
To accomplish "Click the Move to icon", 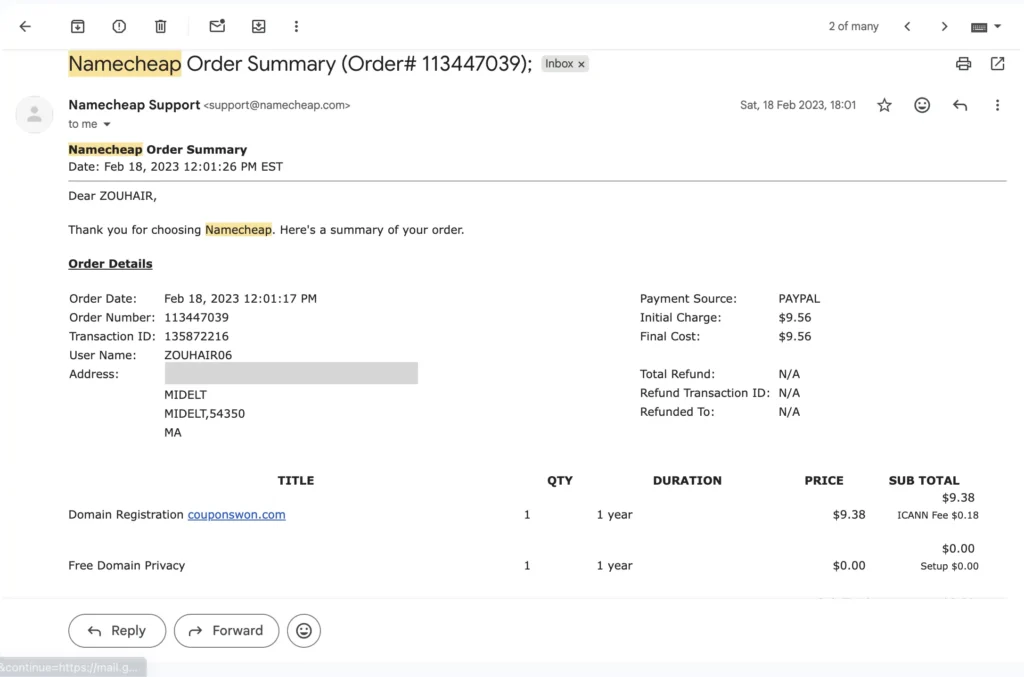I will (x=259, y=26).
